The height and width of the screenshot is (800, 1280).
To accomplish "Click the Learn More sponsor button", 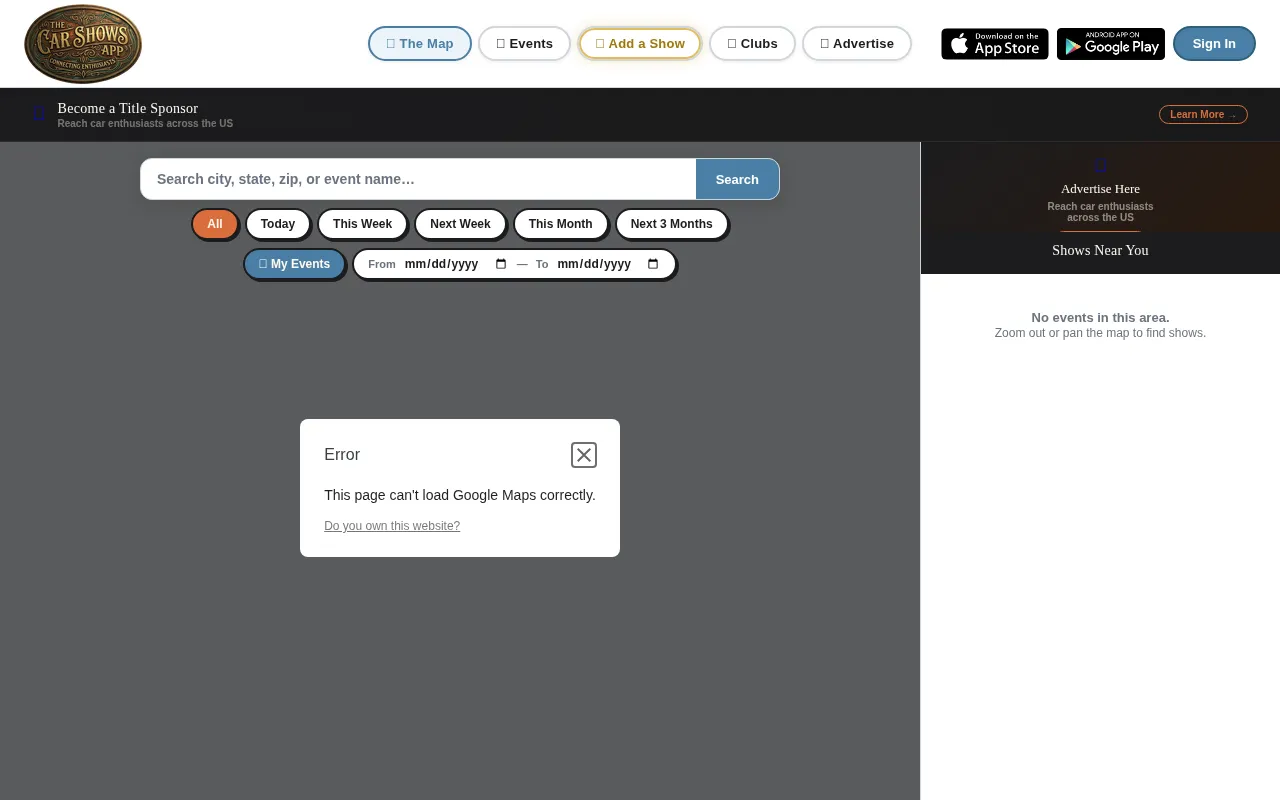I will coord(1203,114).
